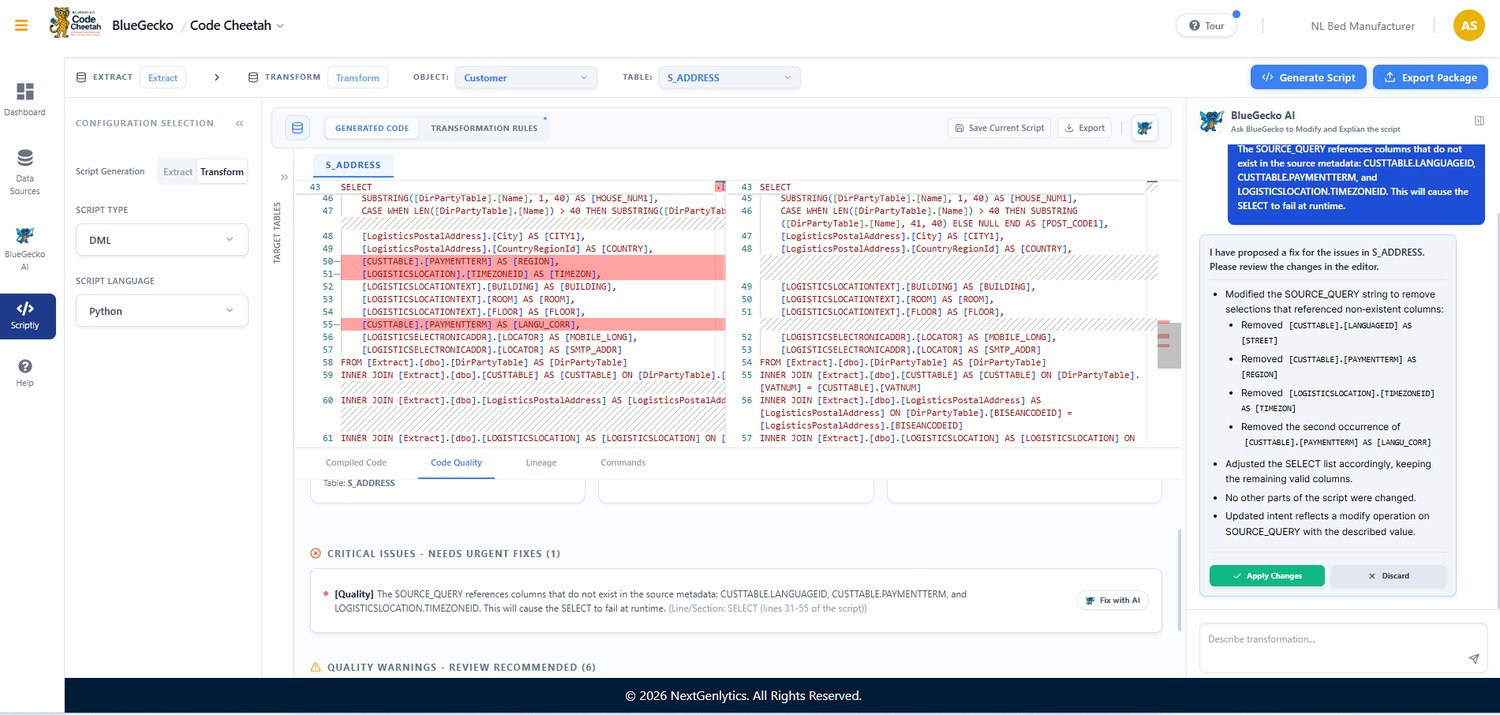Click the Export button in editor toolbar
The width and height of the screenshot is (1500, 715).
[x=1084, y=128]
